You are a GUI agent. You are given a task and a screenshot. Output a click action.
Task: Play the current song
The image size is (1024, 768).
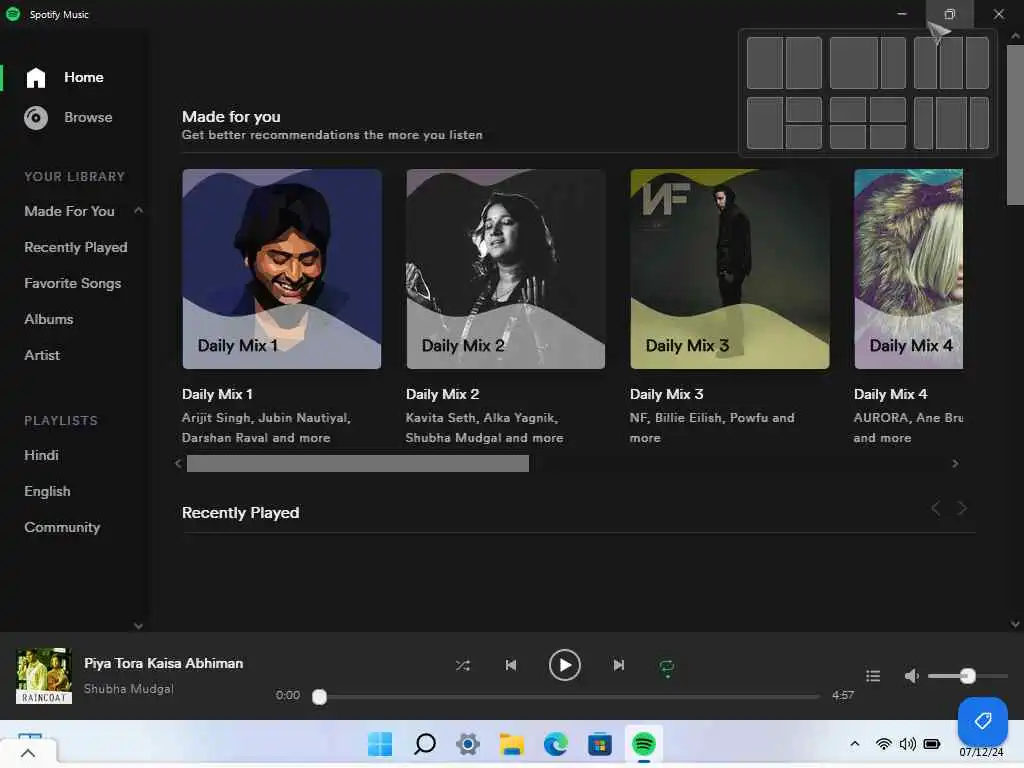(565, 665)
